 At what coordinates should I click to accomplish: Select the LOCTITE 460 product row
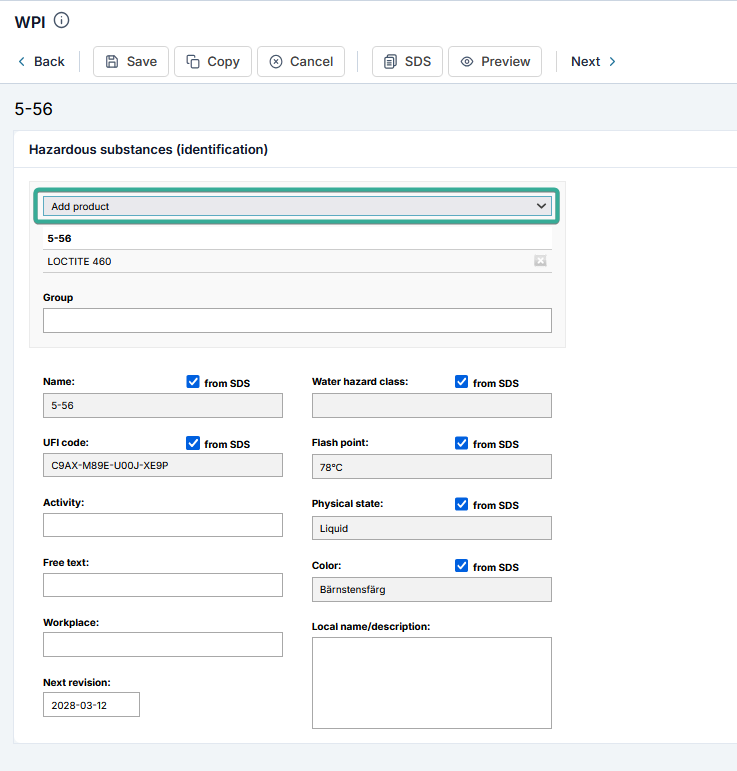coord(297,261)
